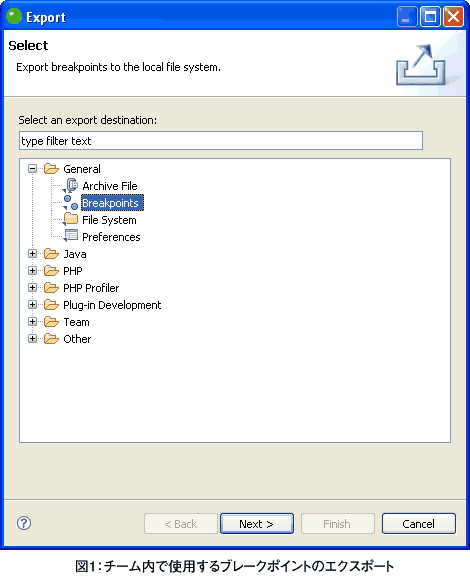This screenshot has height=578, width=470.
Task: Expand the PHP Profiler category
Action: (x=32, y=288)
